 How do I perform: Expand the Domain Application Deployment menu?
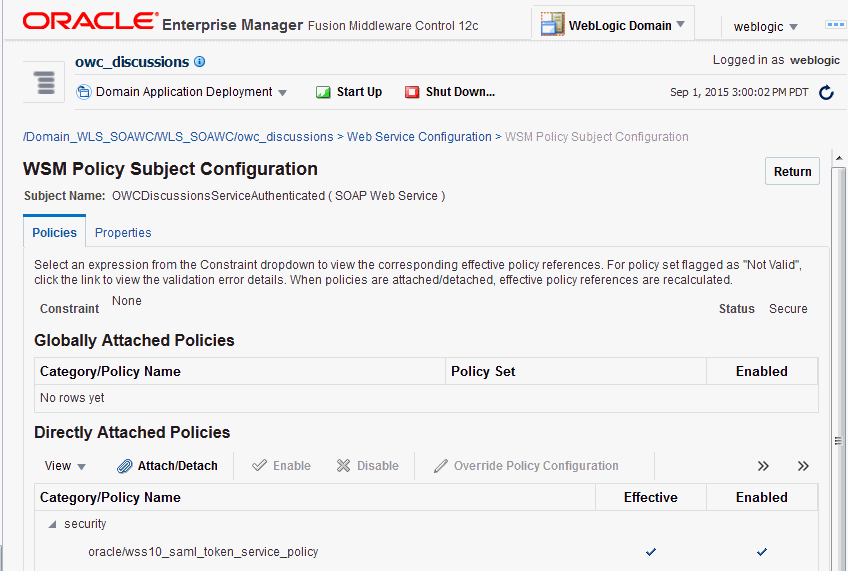click(183, 92)
